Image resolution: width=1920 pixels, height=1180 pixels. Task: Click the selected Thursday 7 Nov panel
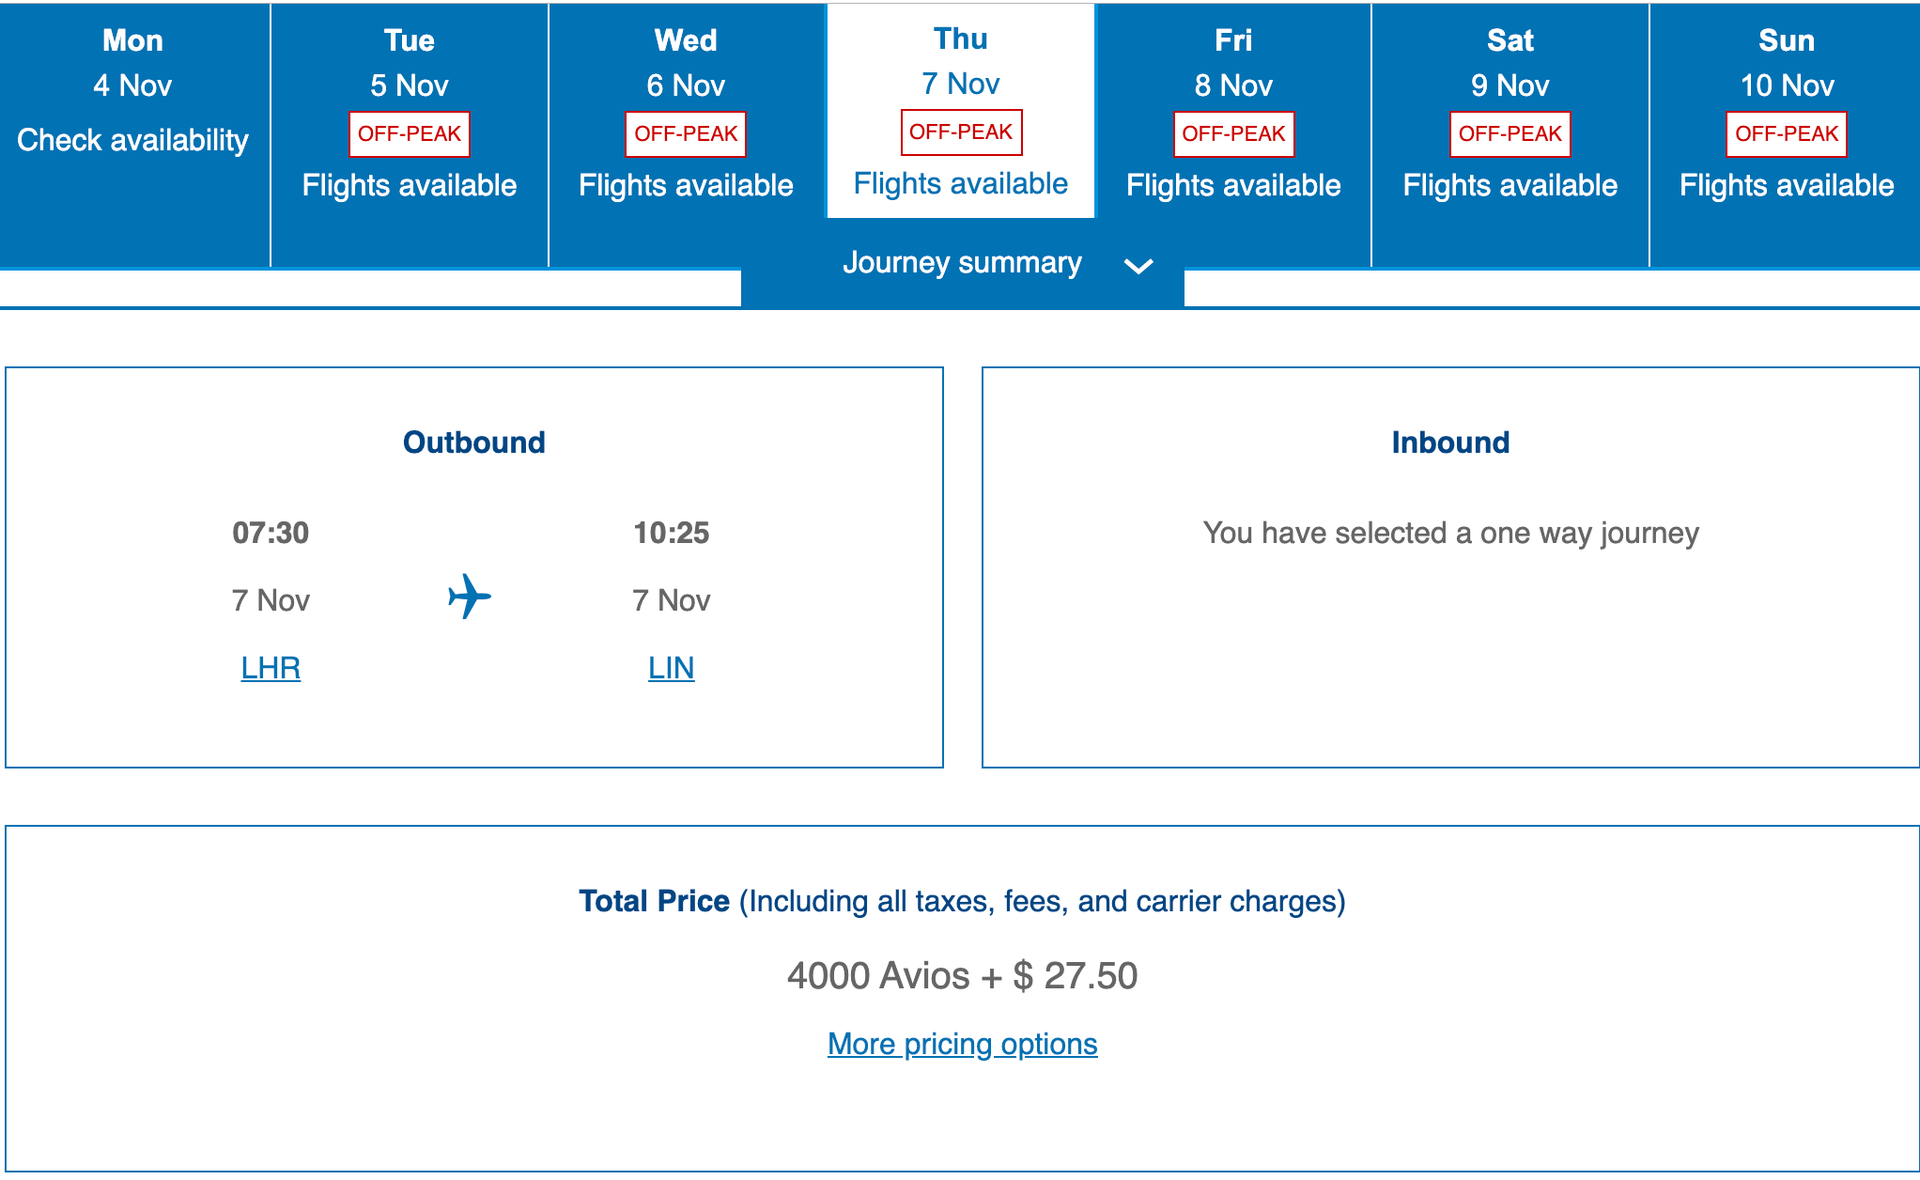(960, 110)
